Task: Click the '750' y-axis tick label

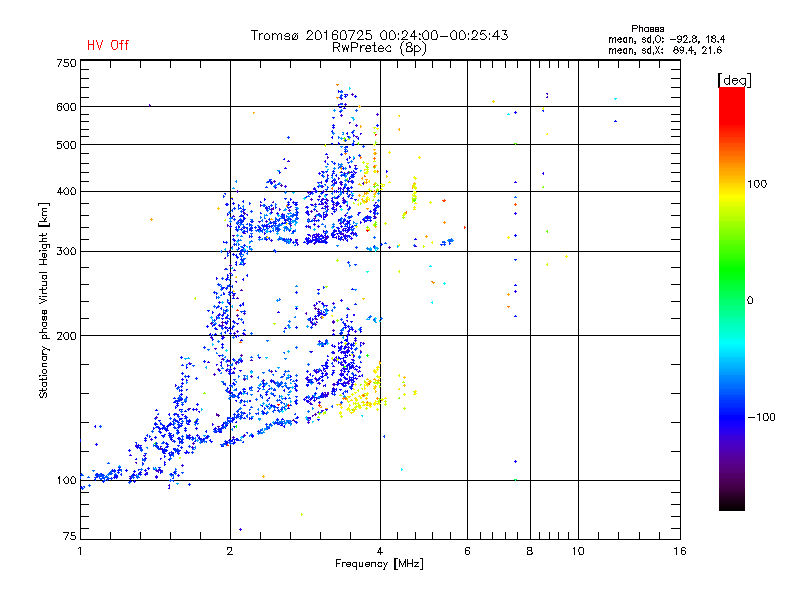Action: click(x=66, y=63)
